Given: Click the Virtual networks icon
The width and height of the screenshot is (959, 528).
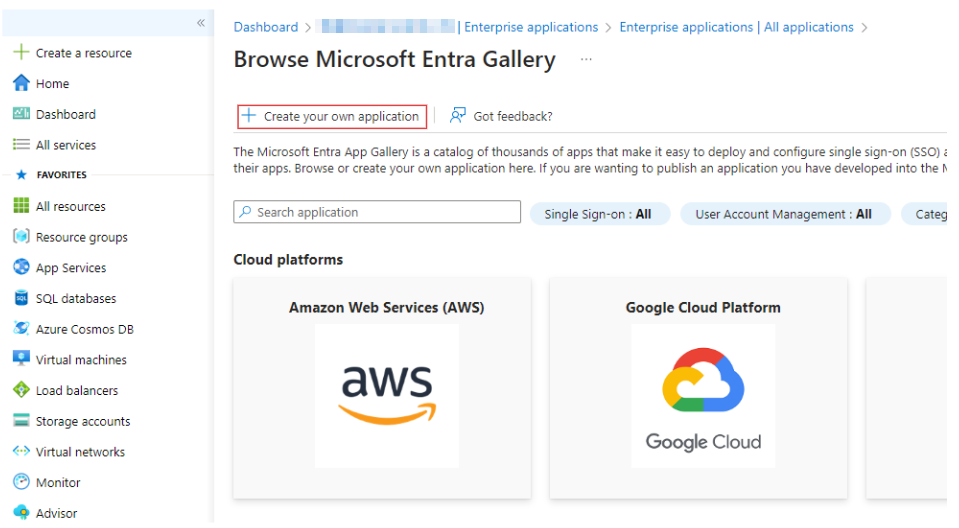Looking at the screenshot, I should coord(21,452).
